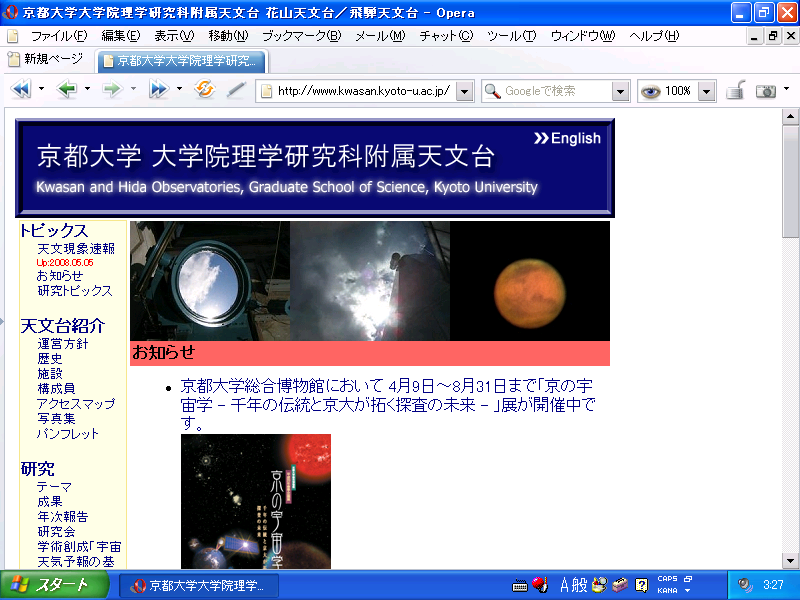The width and height of the screenshot is (800, 600).
Task: Toggle KANA indicator in language bar
Action: coord(667,590)
